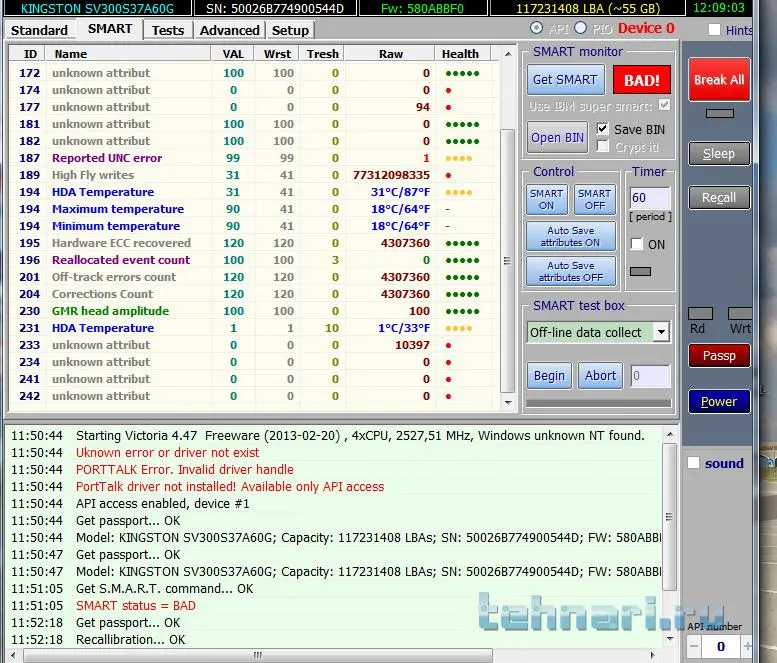Open the SMART tab

pos(110,29)
